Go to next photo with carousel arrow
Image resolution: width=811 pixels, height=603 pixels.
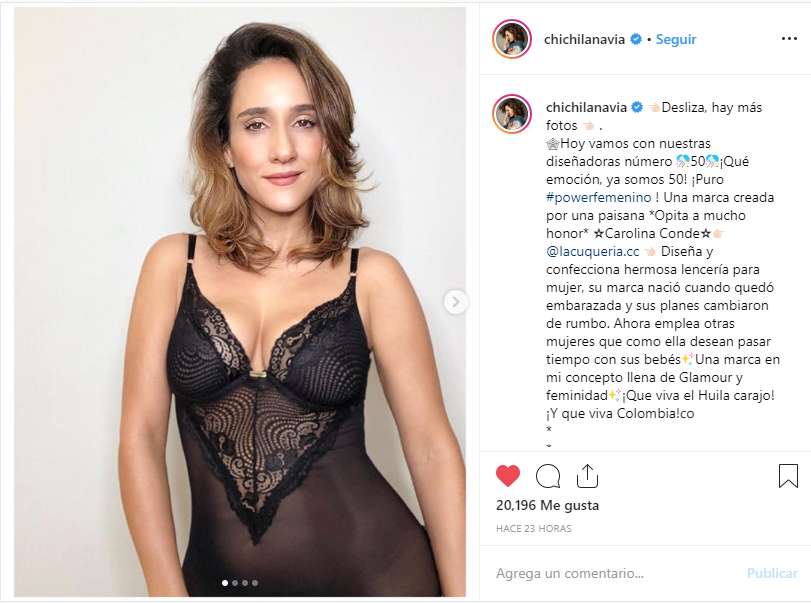(455, 301)
